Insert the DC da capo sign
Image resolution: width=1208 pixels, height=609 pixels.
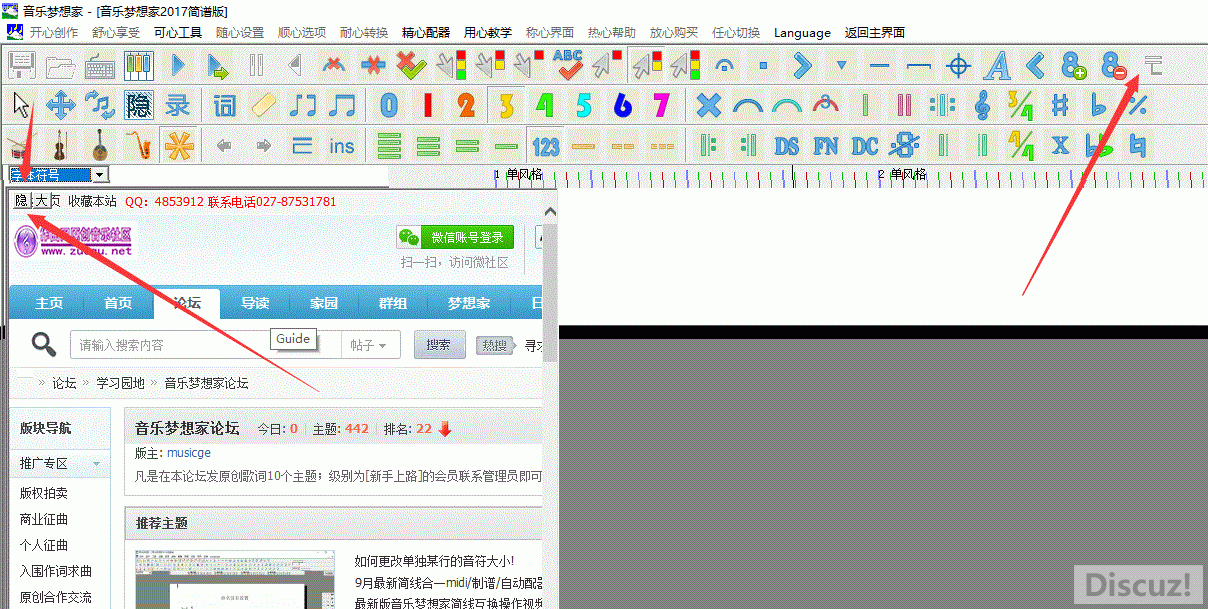coord(865,145)
